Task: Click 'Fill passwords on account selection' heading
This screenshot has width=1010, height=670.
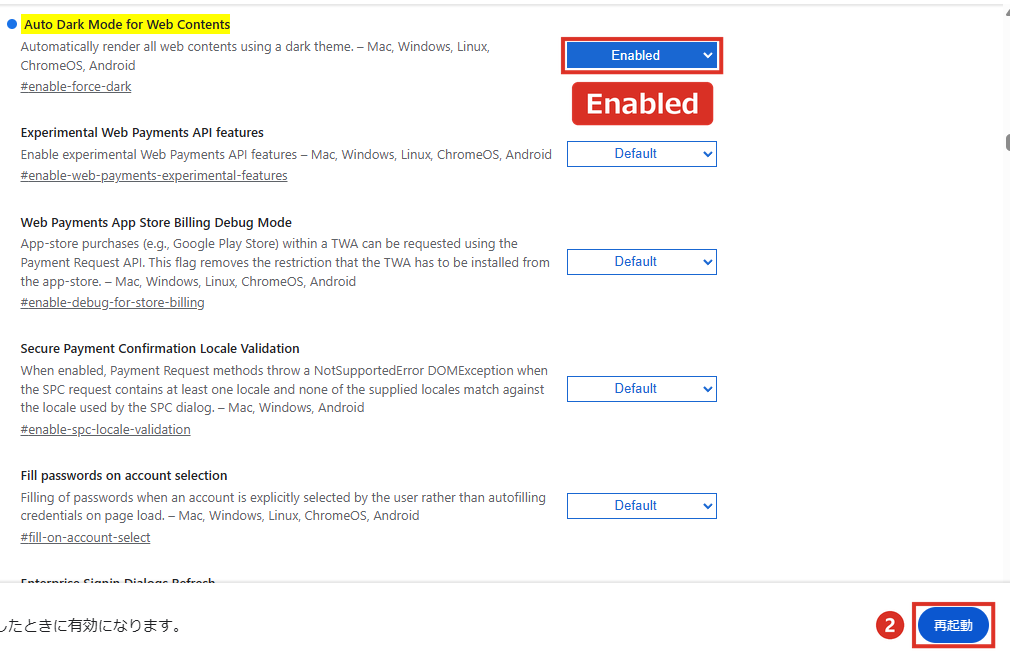Action: tap(124, 475)
